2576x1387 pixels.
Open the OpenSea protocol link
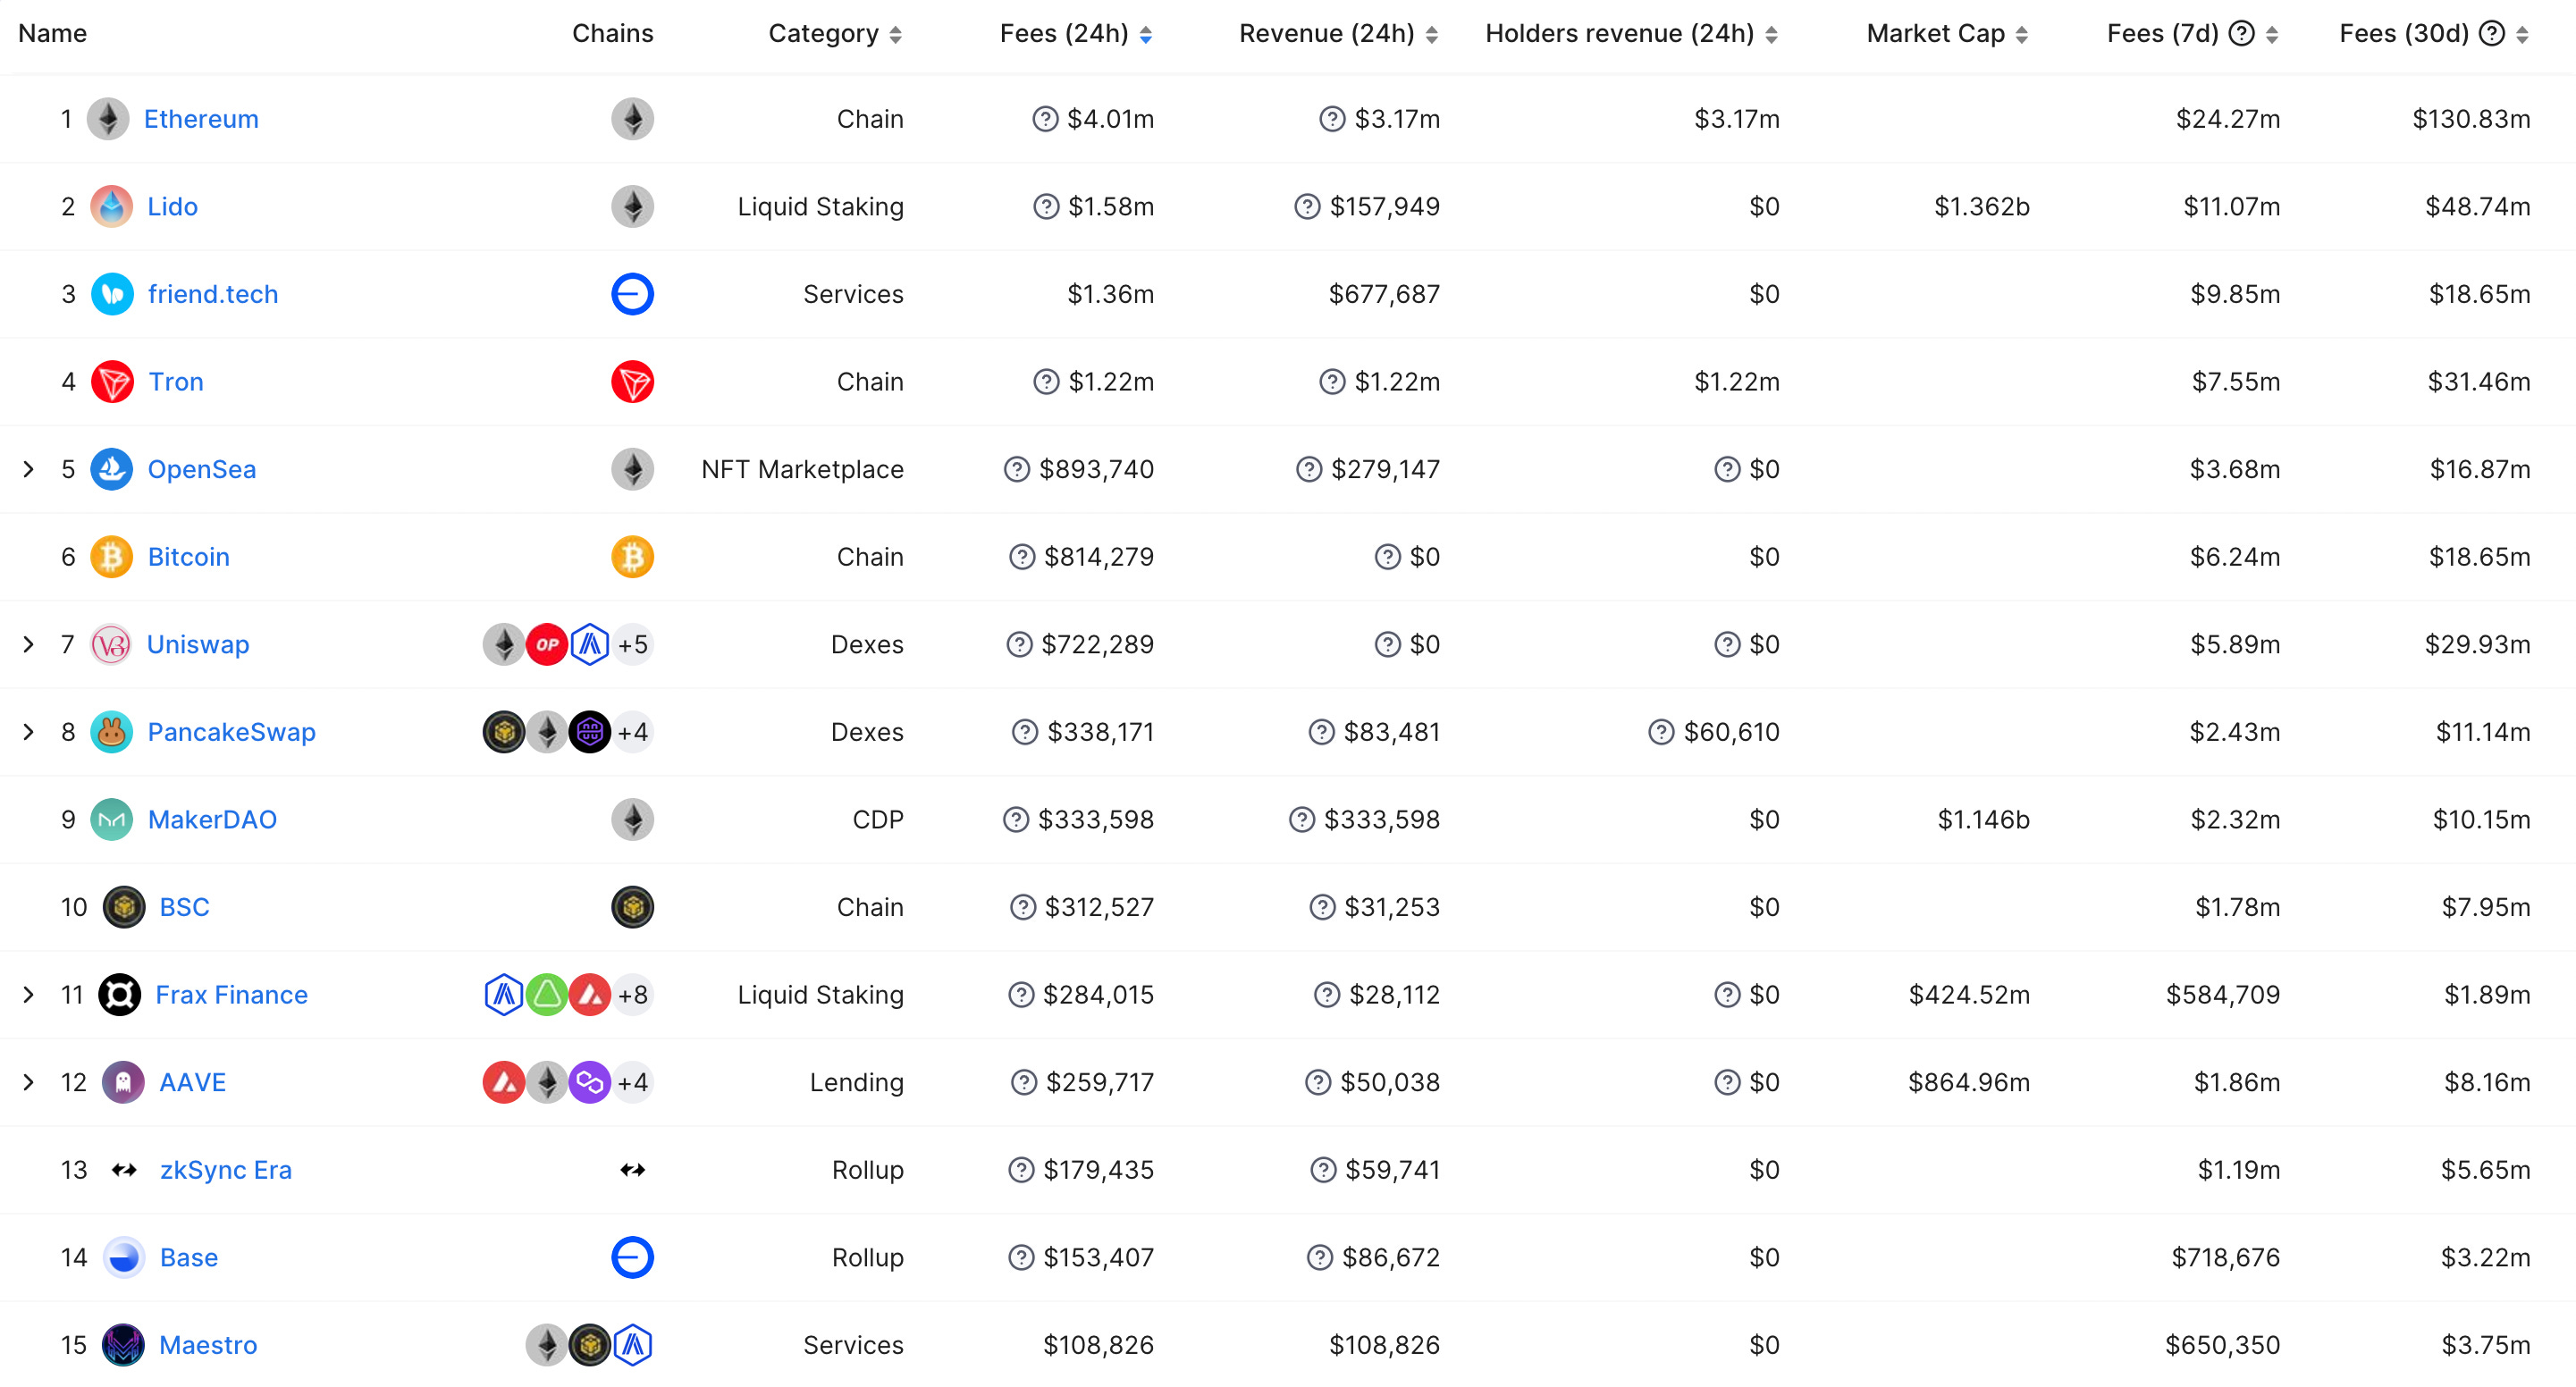tap(202, 469)
